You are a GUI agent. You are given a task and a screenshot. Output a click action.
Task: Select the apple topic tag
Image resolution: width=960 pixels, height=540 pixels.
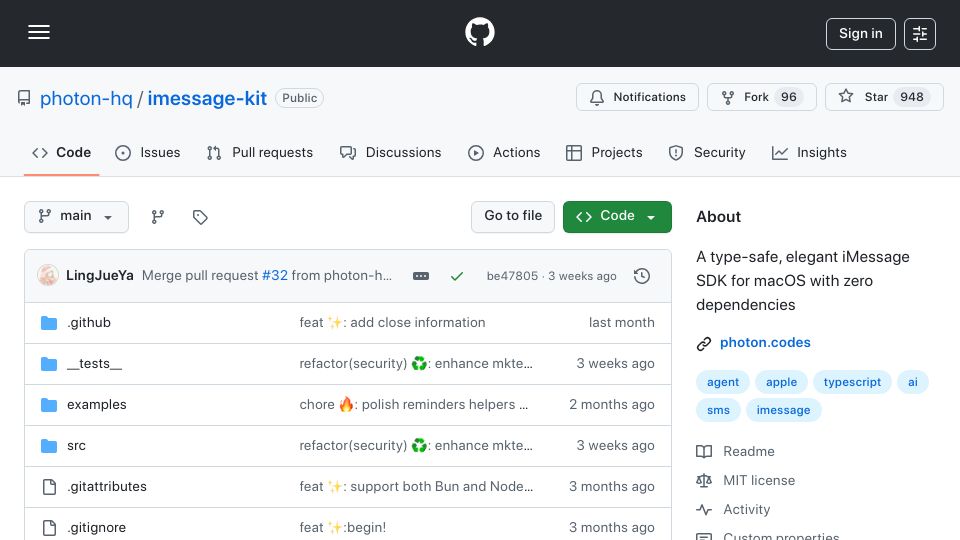(781, 382)
